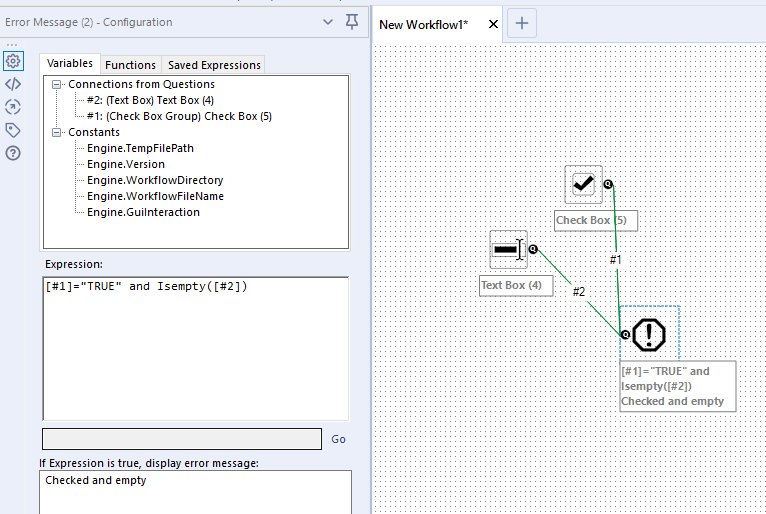Select the New Workflow1* tab
Viewport: 766px width, 514px height.
point(424,24)
